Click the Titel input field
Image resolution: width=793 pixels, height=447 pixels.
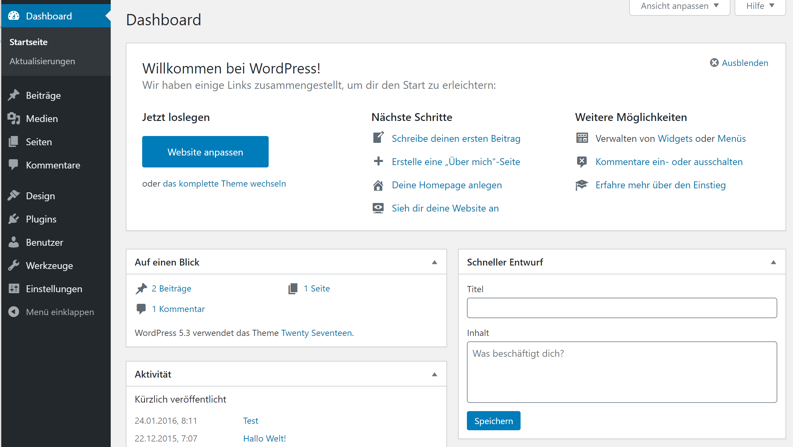[x=622, y=308]
